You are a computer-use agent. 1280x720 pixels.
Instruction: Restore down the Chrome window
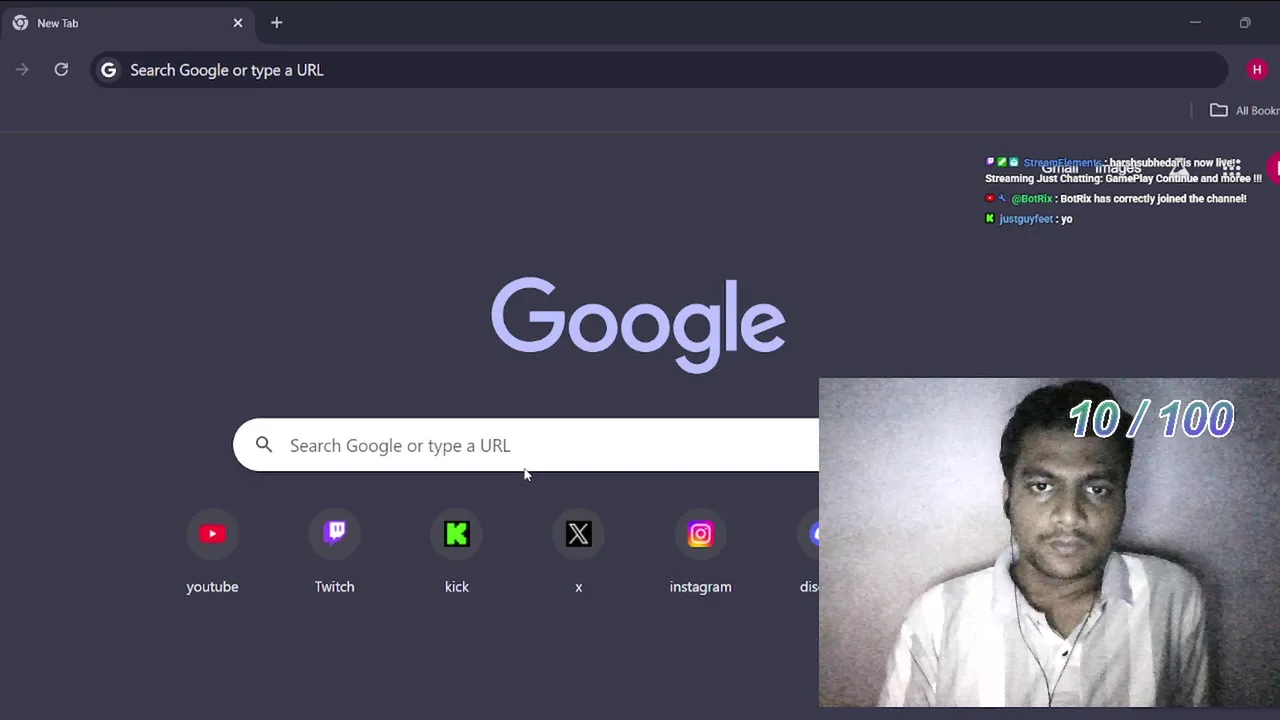pos(1245,22)
